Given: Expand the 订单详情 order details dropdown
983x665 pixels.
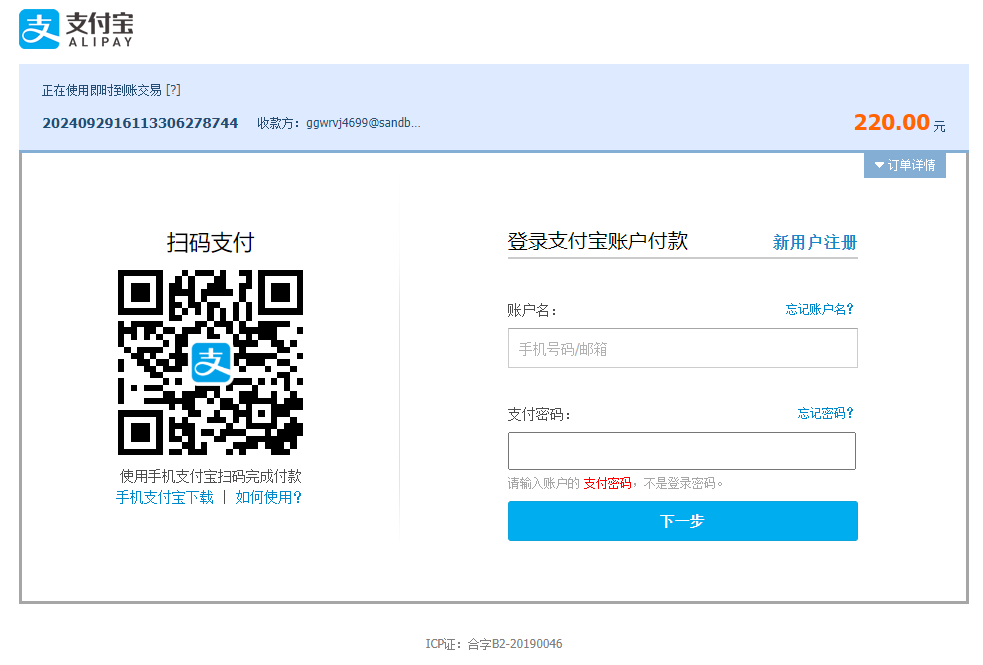Looking at the screenshot, I should click(905, 165).
